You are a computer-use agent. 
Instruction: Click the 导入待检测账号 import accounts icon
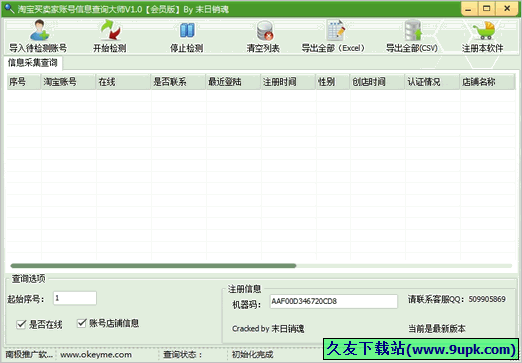(39, 29)
